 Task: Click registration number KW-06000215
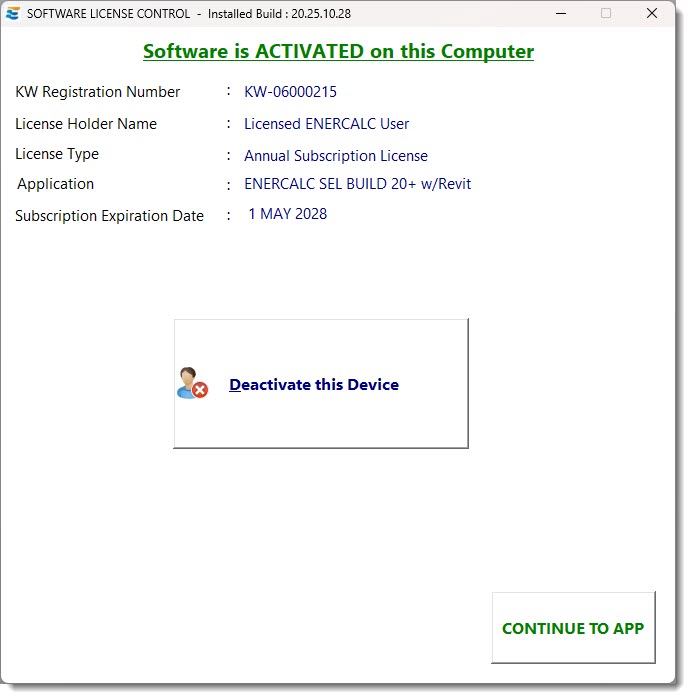[x=290, y=92]
